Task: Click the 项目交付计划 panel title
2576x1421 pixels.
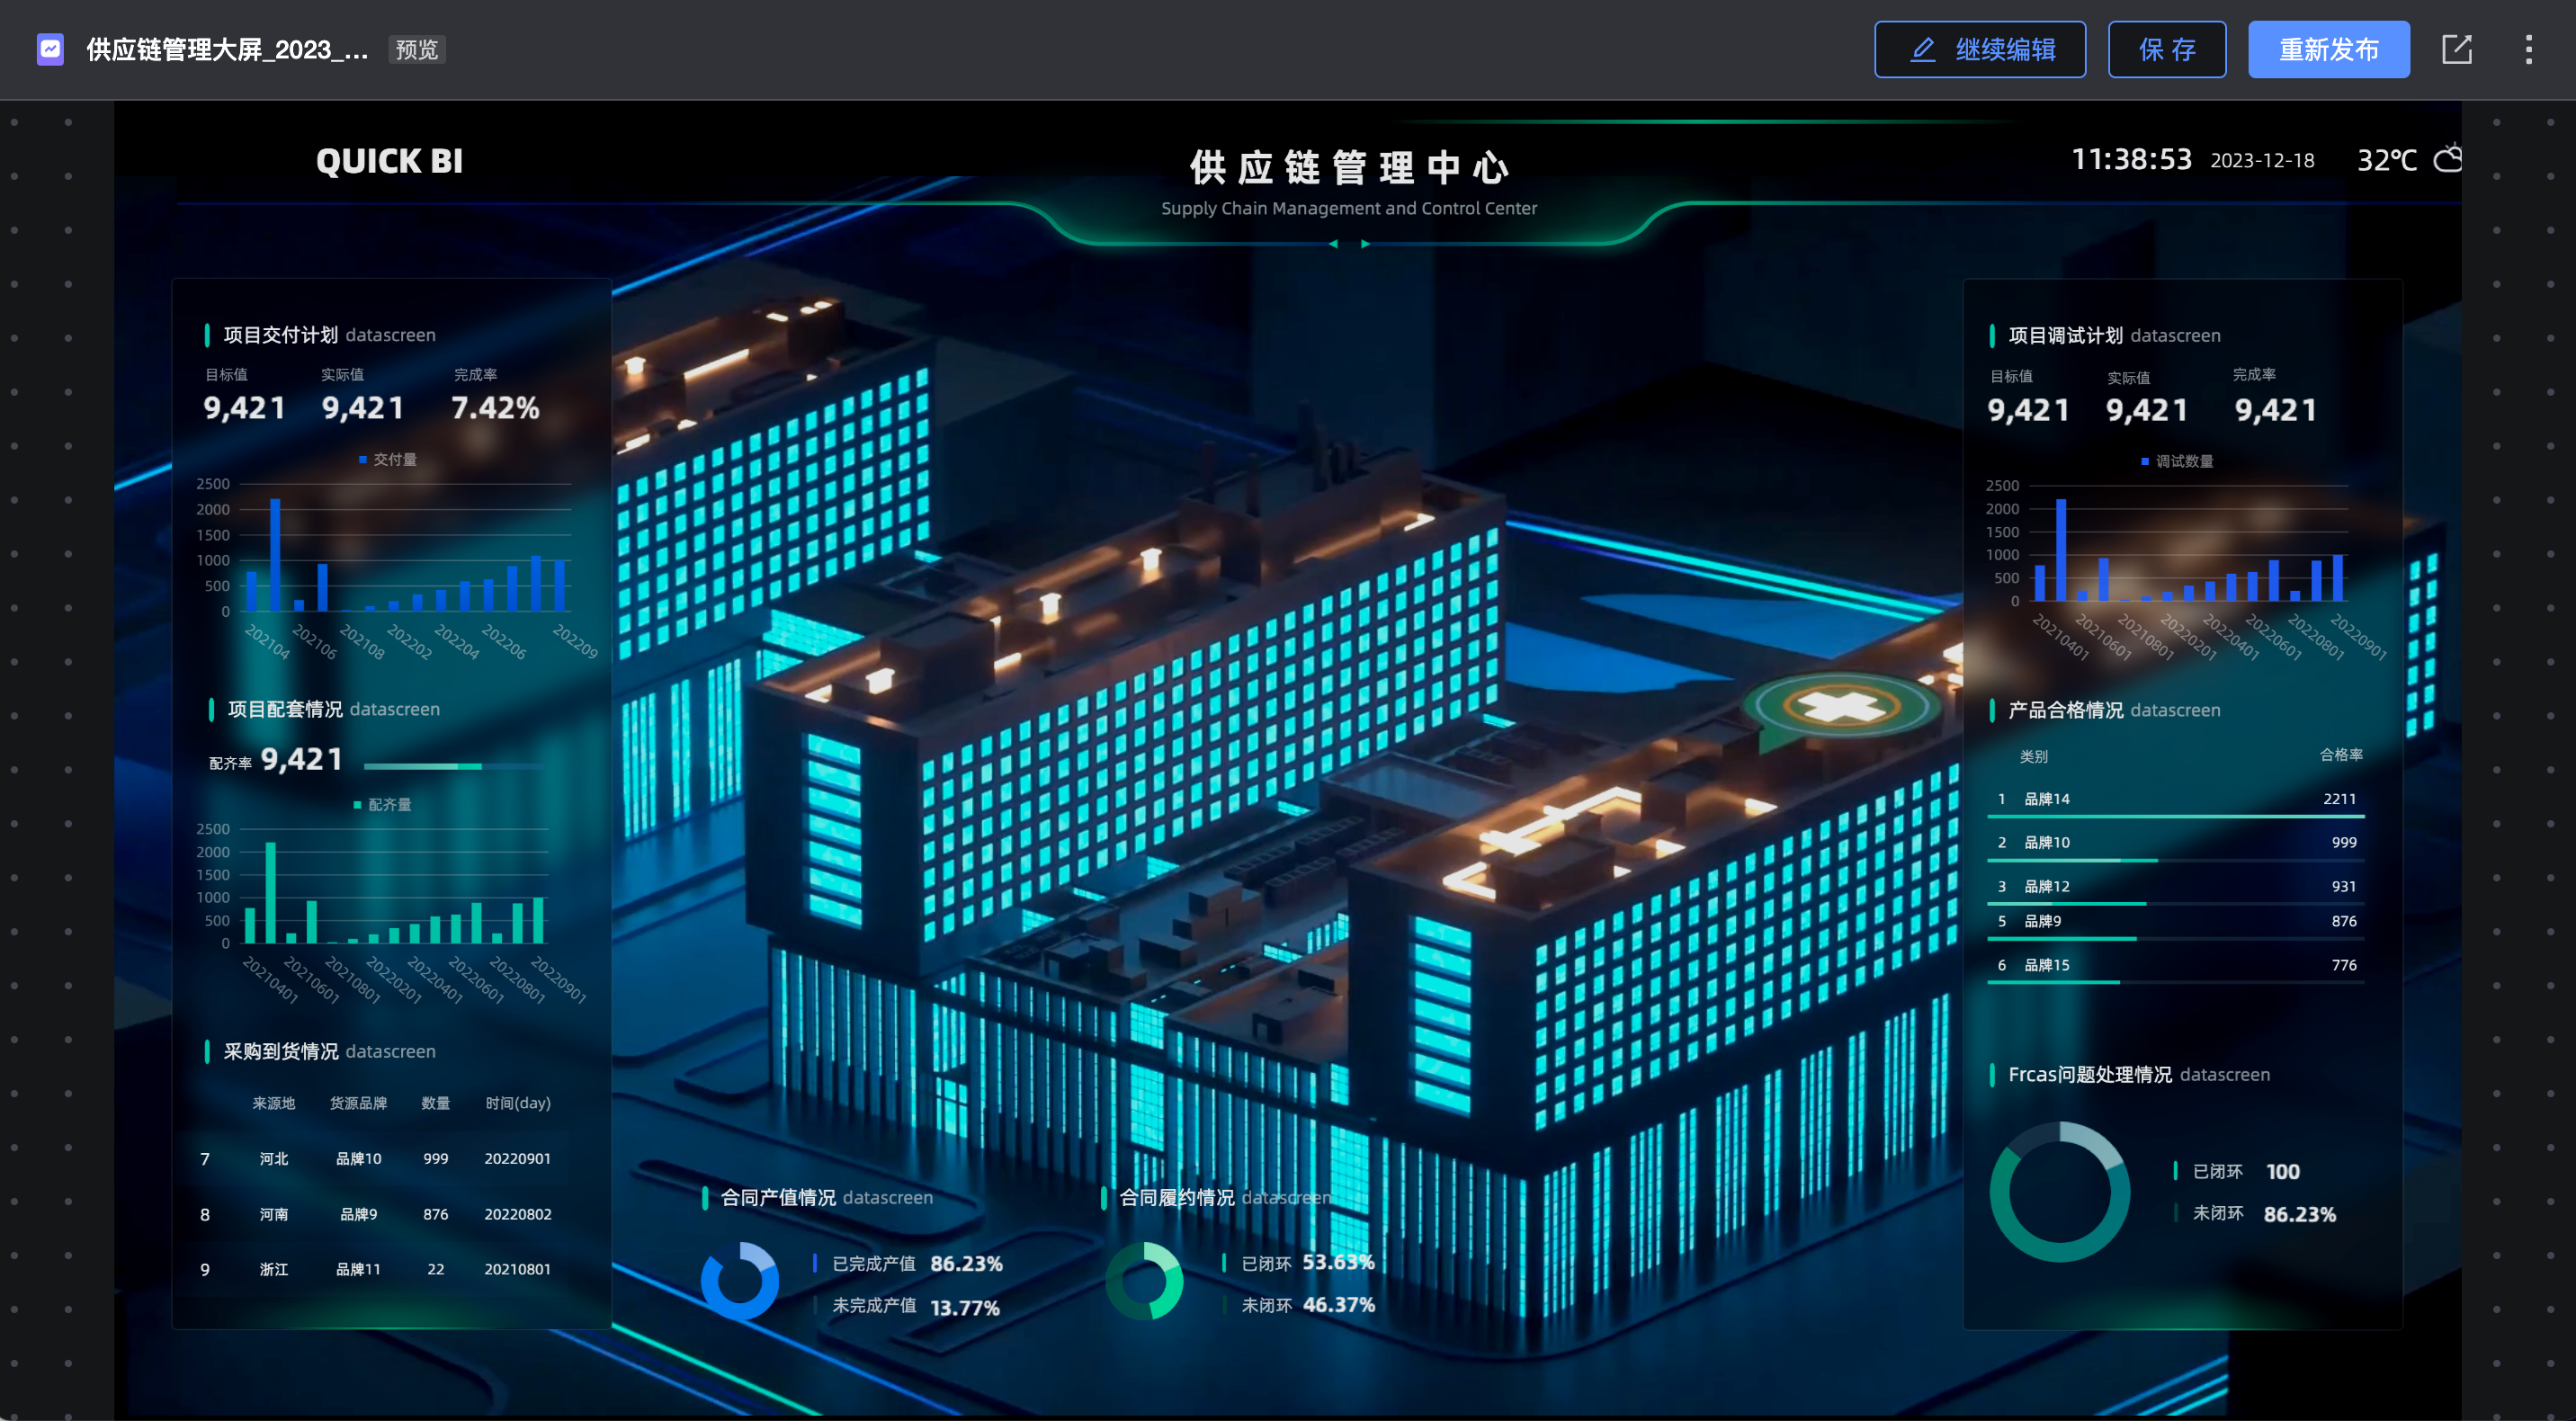Action: point(280,335)
